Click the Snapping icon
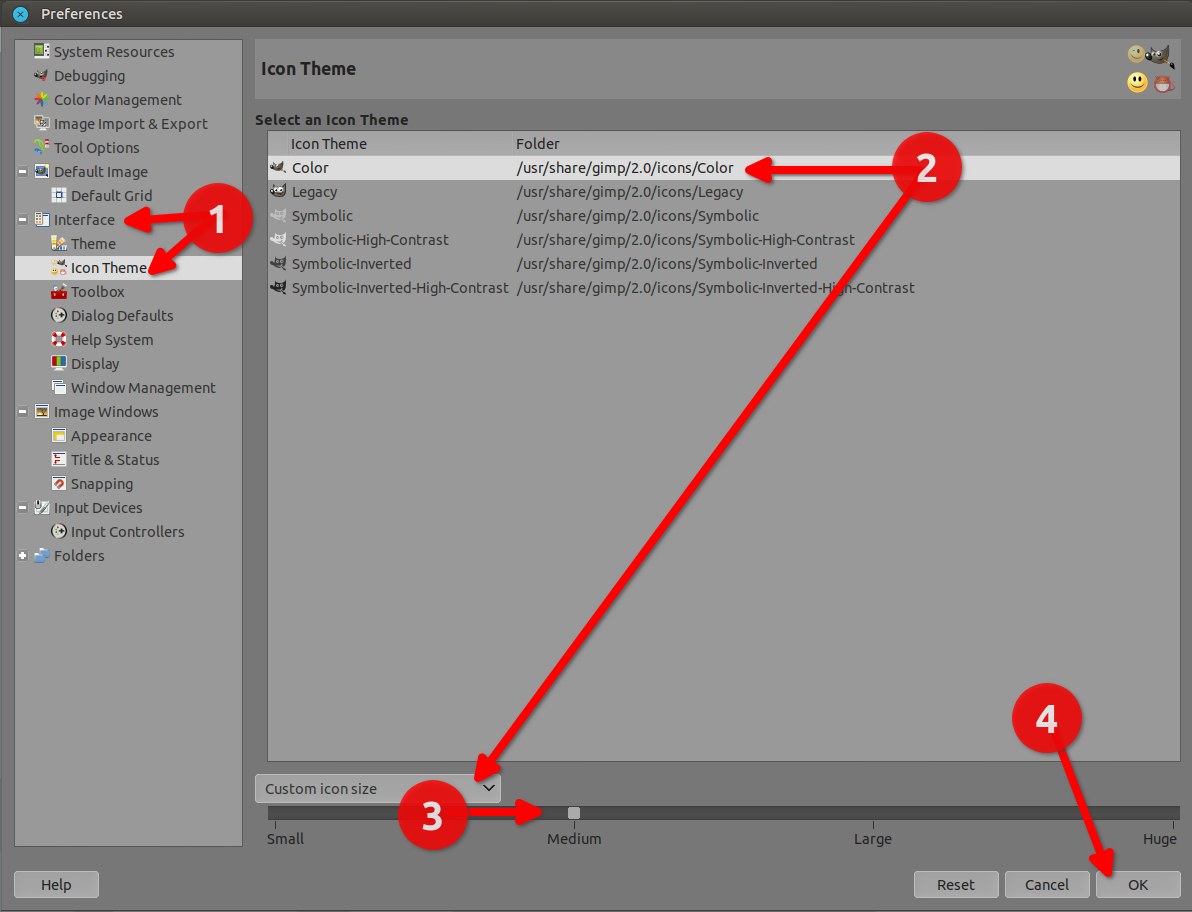The image size is (1192, 912). tap(59, 483)
